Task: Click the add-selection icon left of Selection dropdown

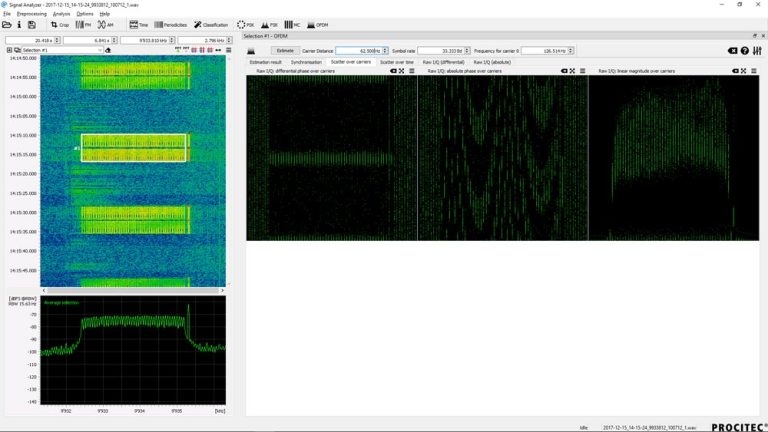Action: [9, 50]
